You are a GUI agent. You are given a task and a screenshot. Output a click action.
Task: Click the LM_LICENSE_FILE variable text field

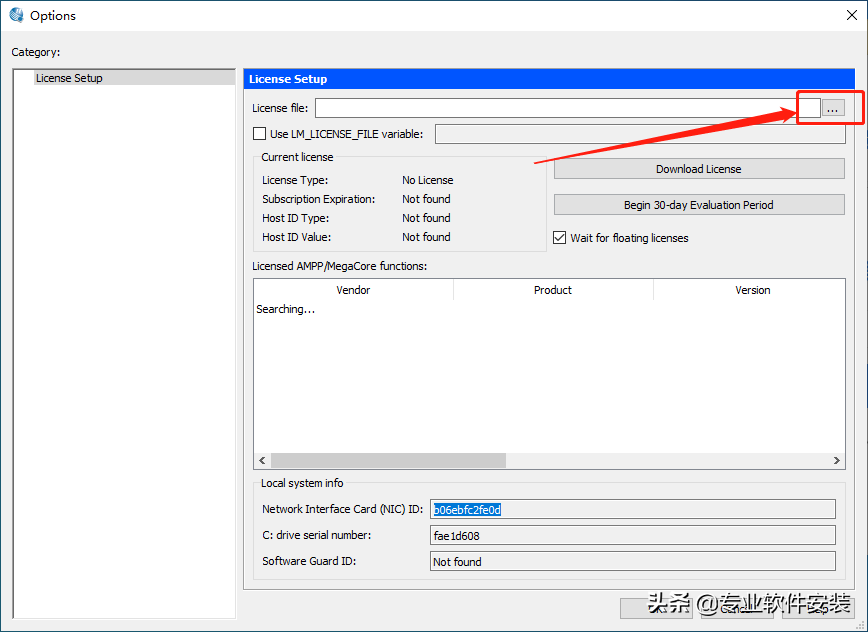click(x=640, y=134)
